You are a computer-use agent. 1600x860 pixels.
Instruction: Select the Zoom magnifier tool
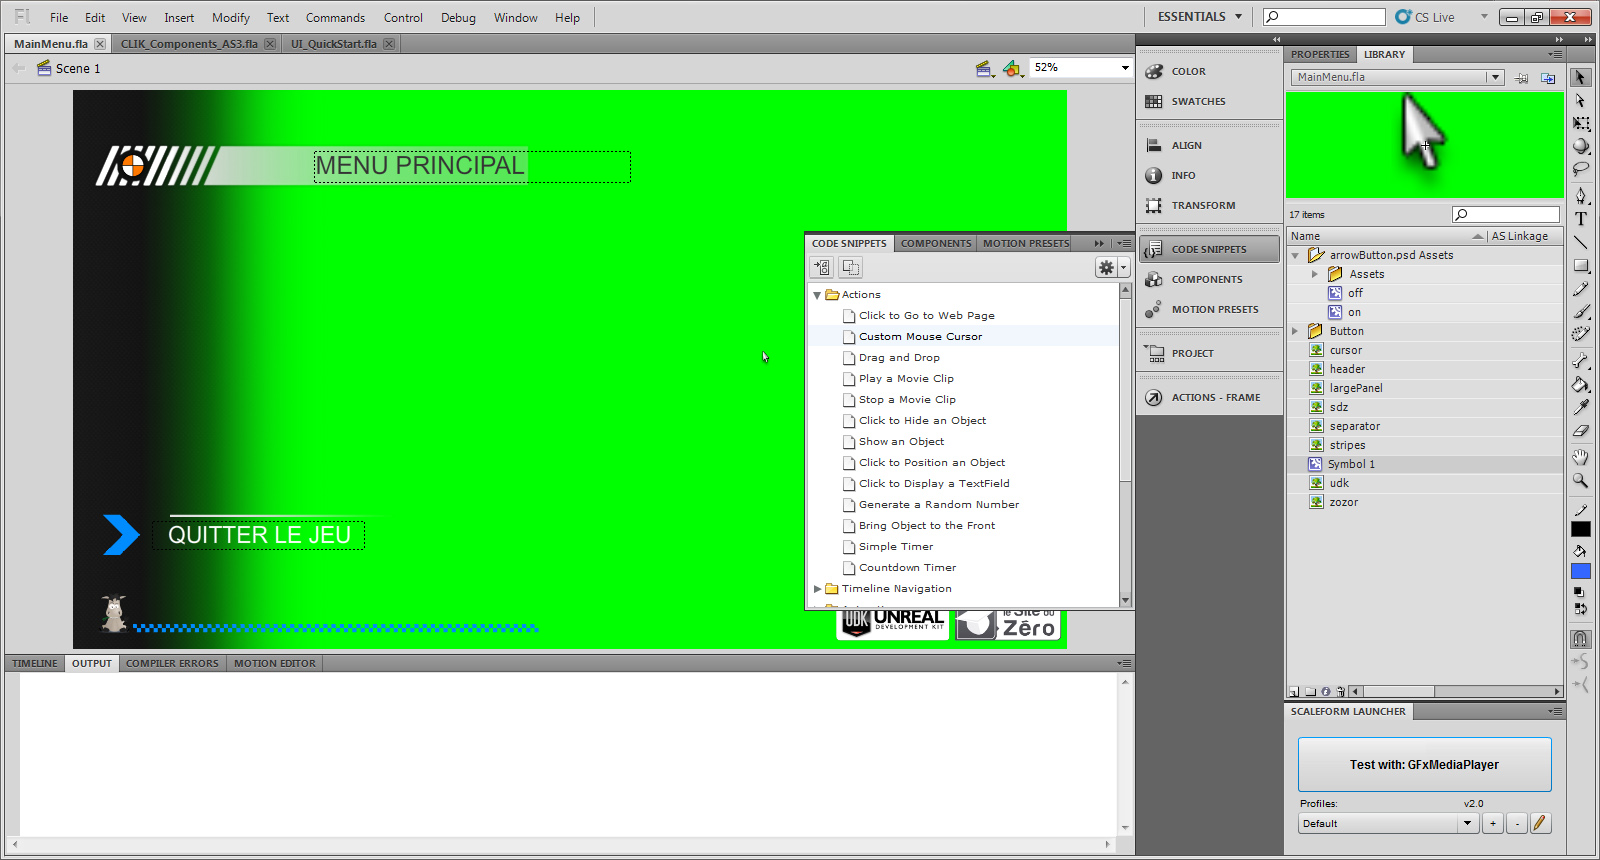click(1580, 481)
